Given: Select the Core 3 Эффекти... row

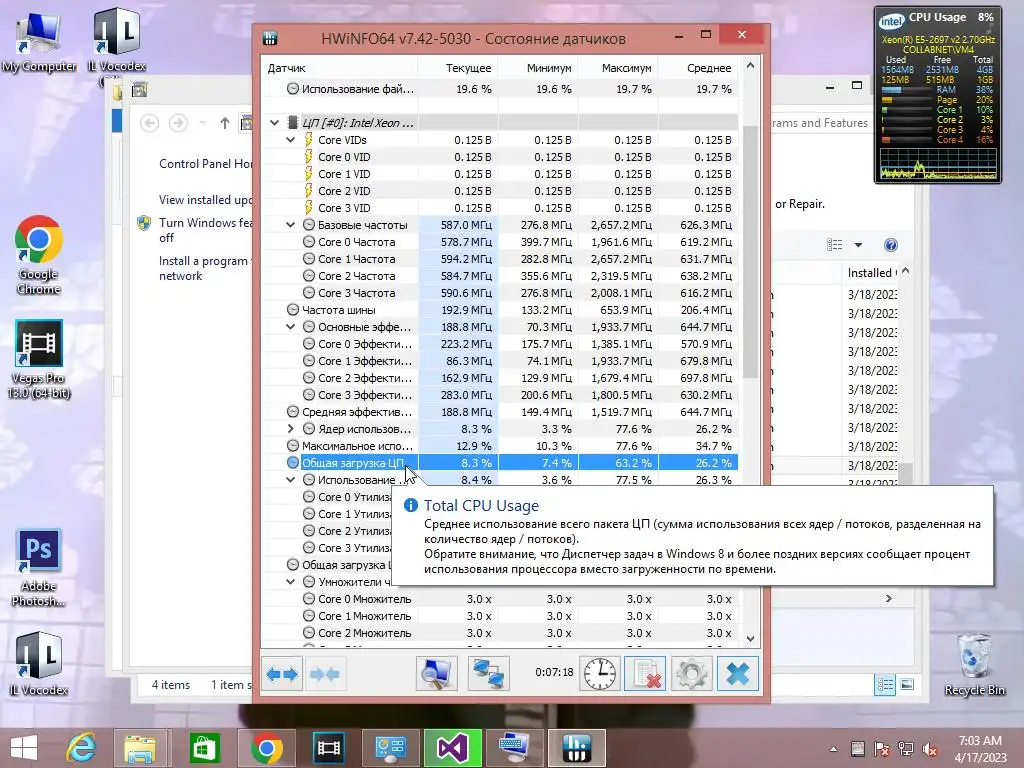Looking at the screenshot, I should pyautogui.click(x=500, y=395).
